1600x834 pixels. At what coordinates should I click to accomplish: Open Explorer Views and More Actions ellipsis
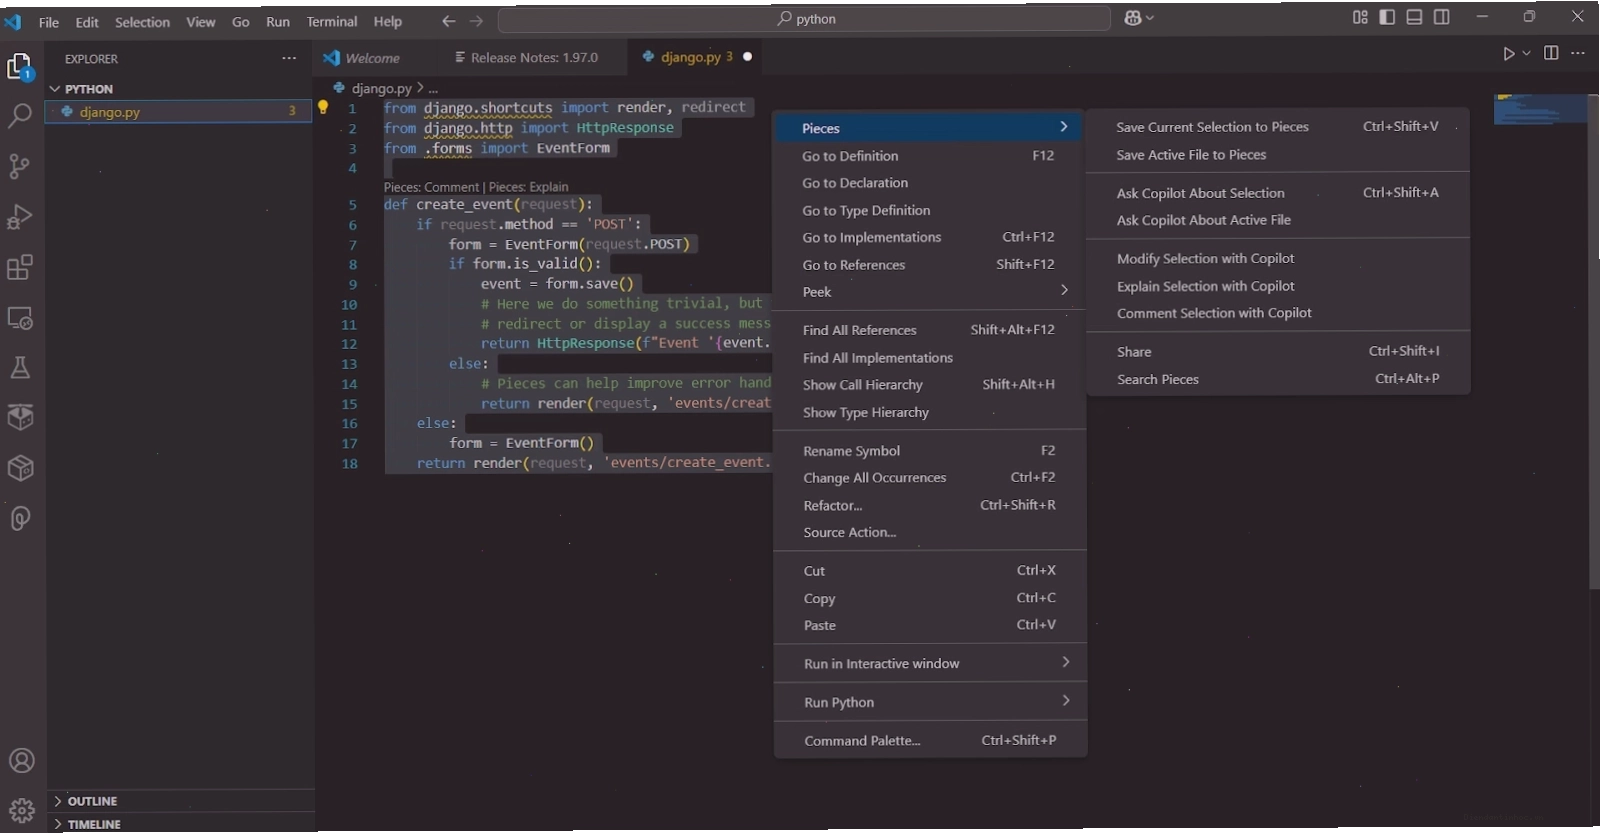click(x=289, y=58)
